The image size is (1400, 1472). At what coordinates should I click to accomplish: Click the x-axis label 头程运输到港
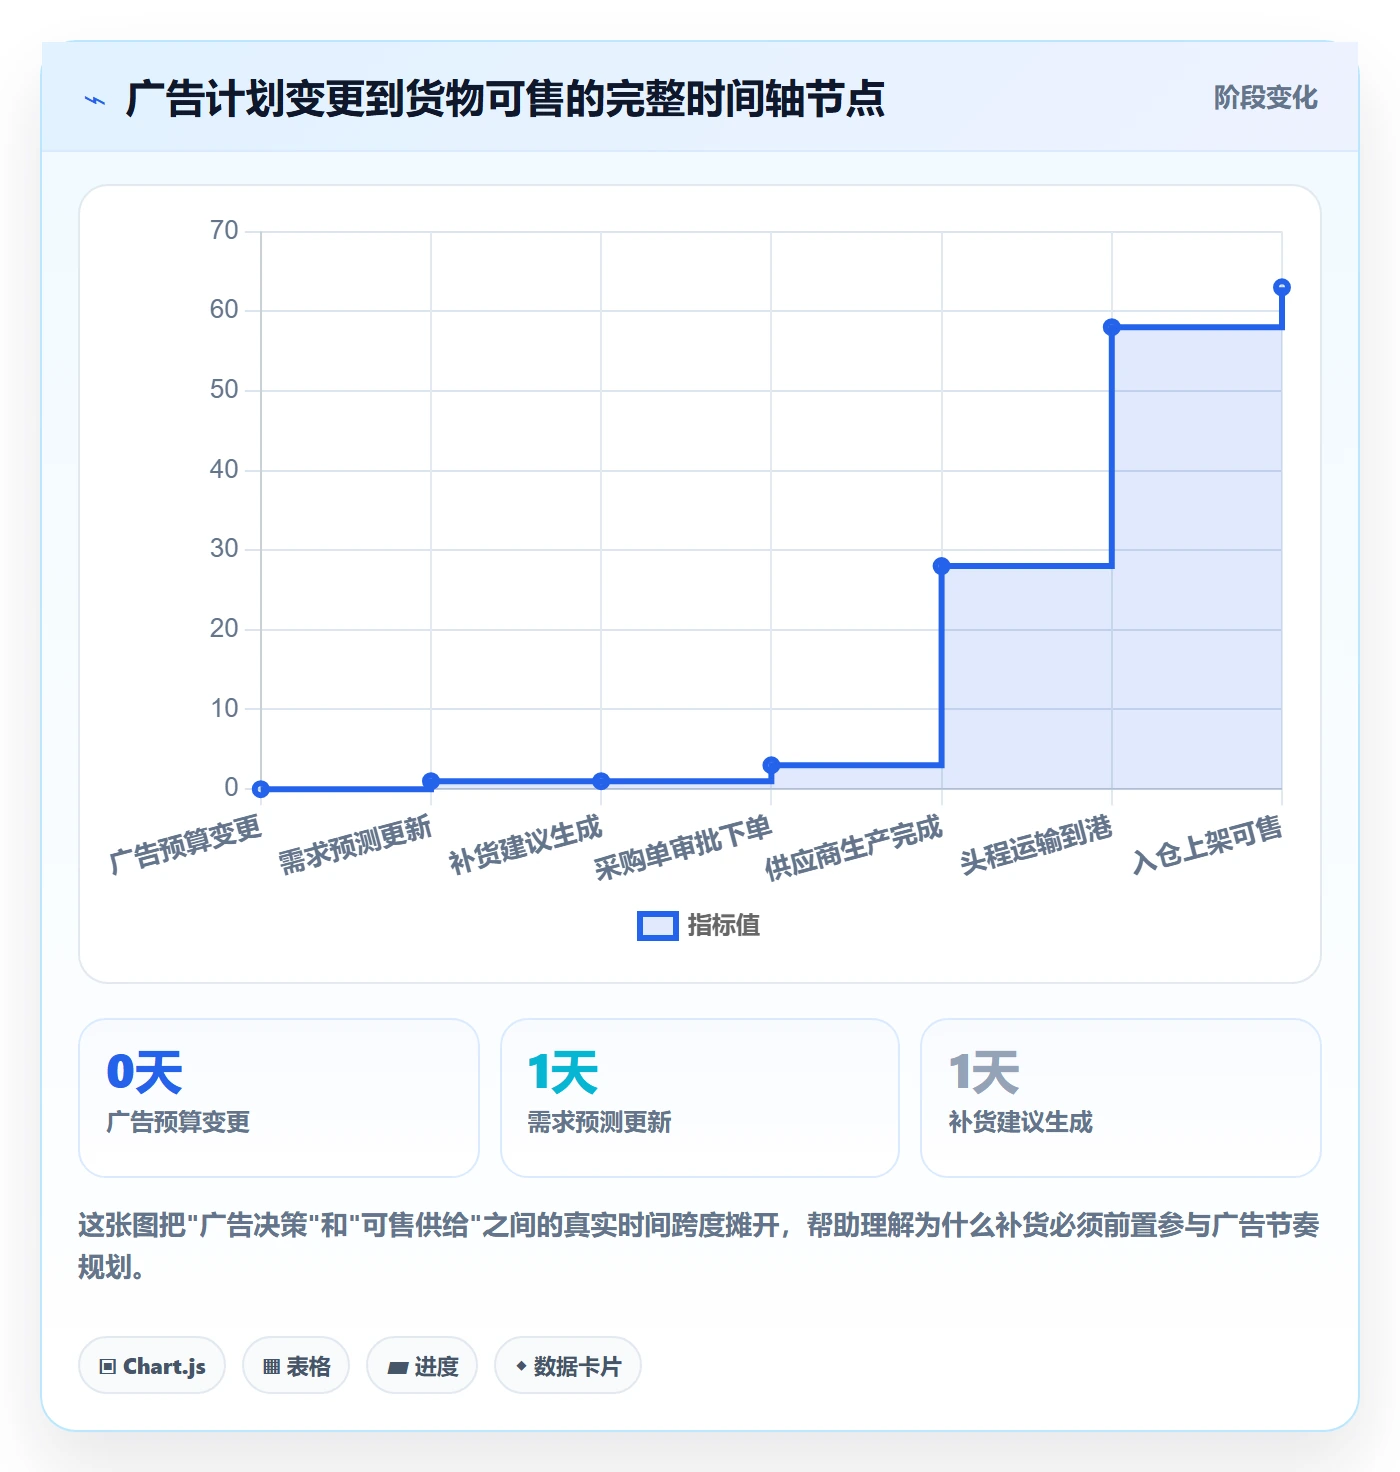coord(1037,844)
